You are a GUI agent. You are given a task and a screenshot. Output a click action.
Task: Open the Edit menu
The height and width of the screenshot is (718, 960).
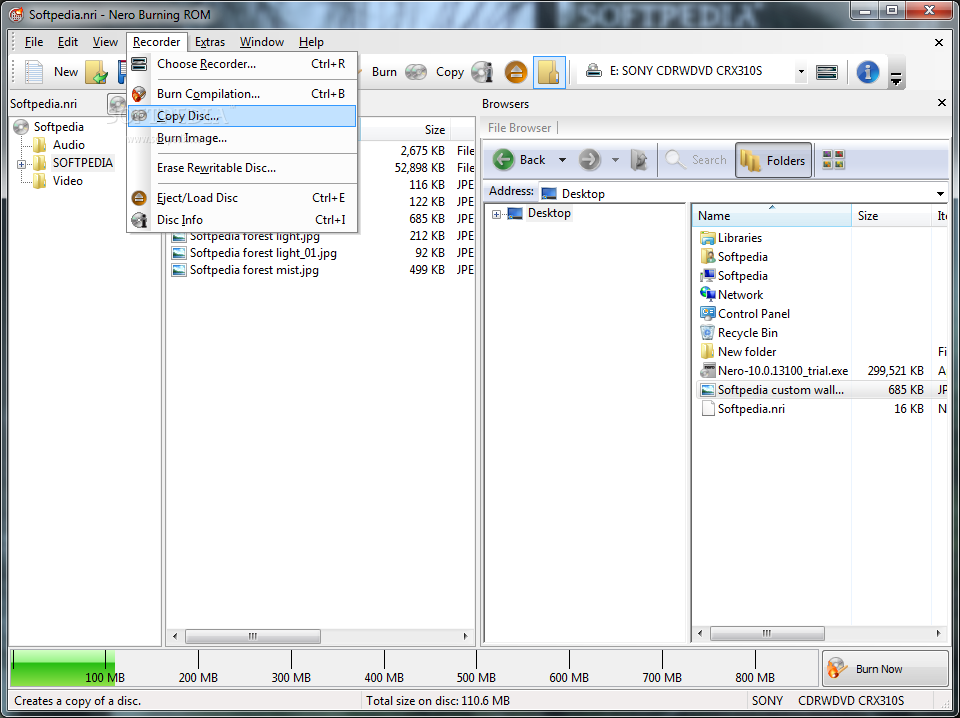68,42
